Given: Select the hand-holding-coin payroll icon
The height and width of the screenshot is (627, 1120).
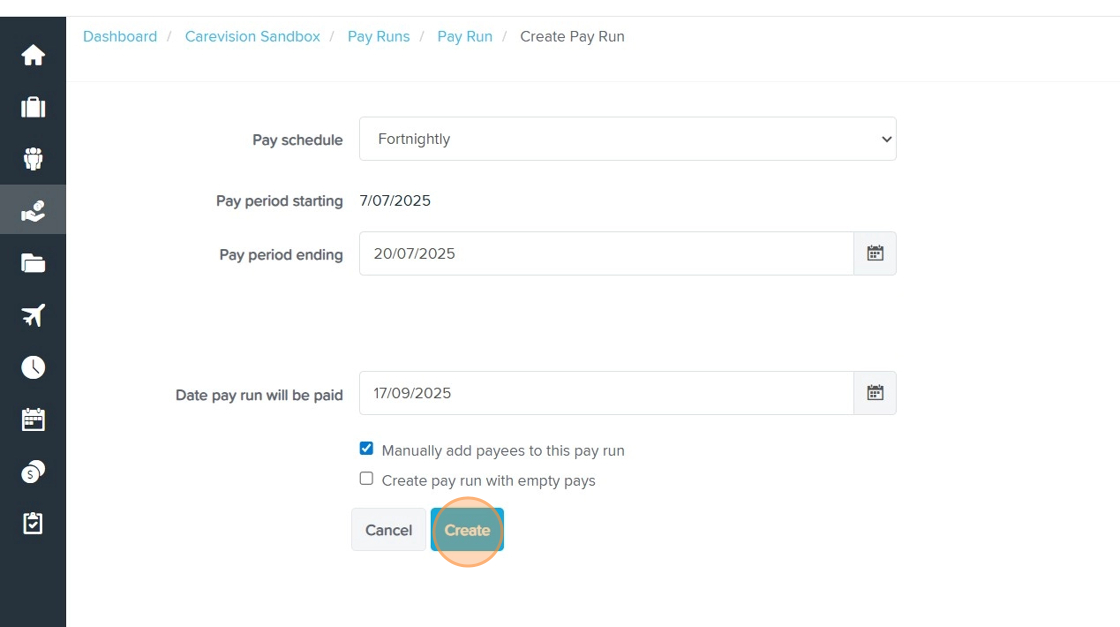Looking at the screenshot, I should [x=33, y=211].
